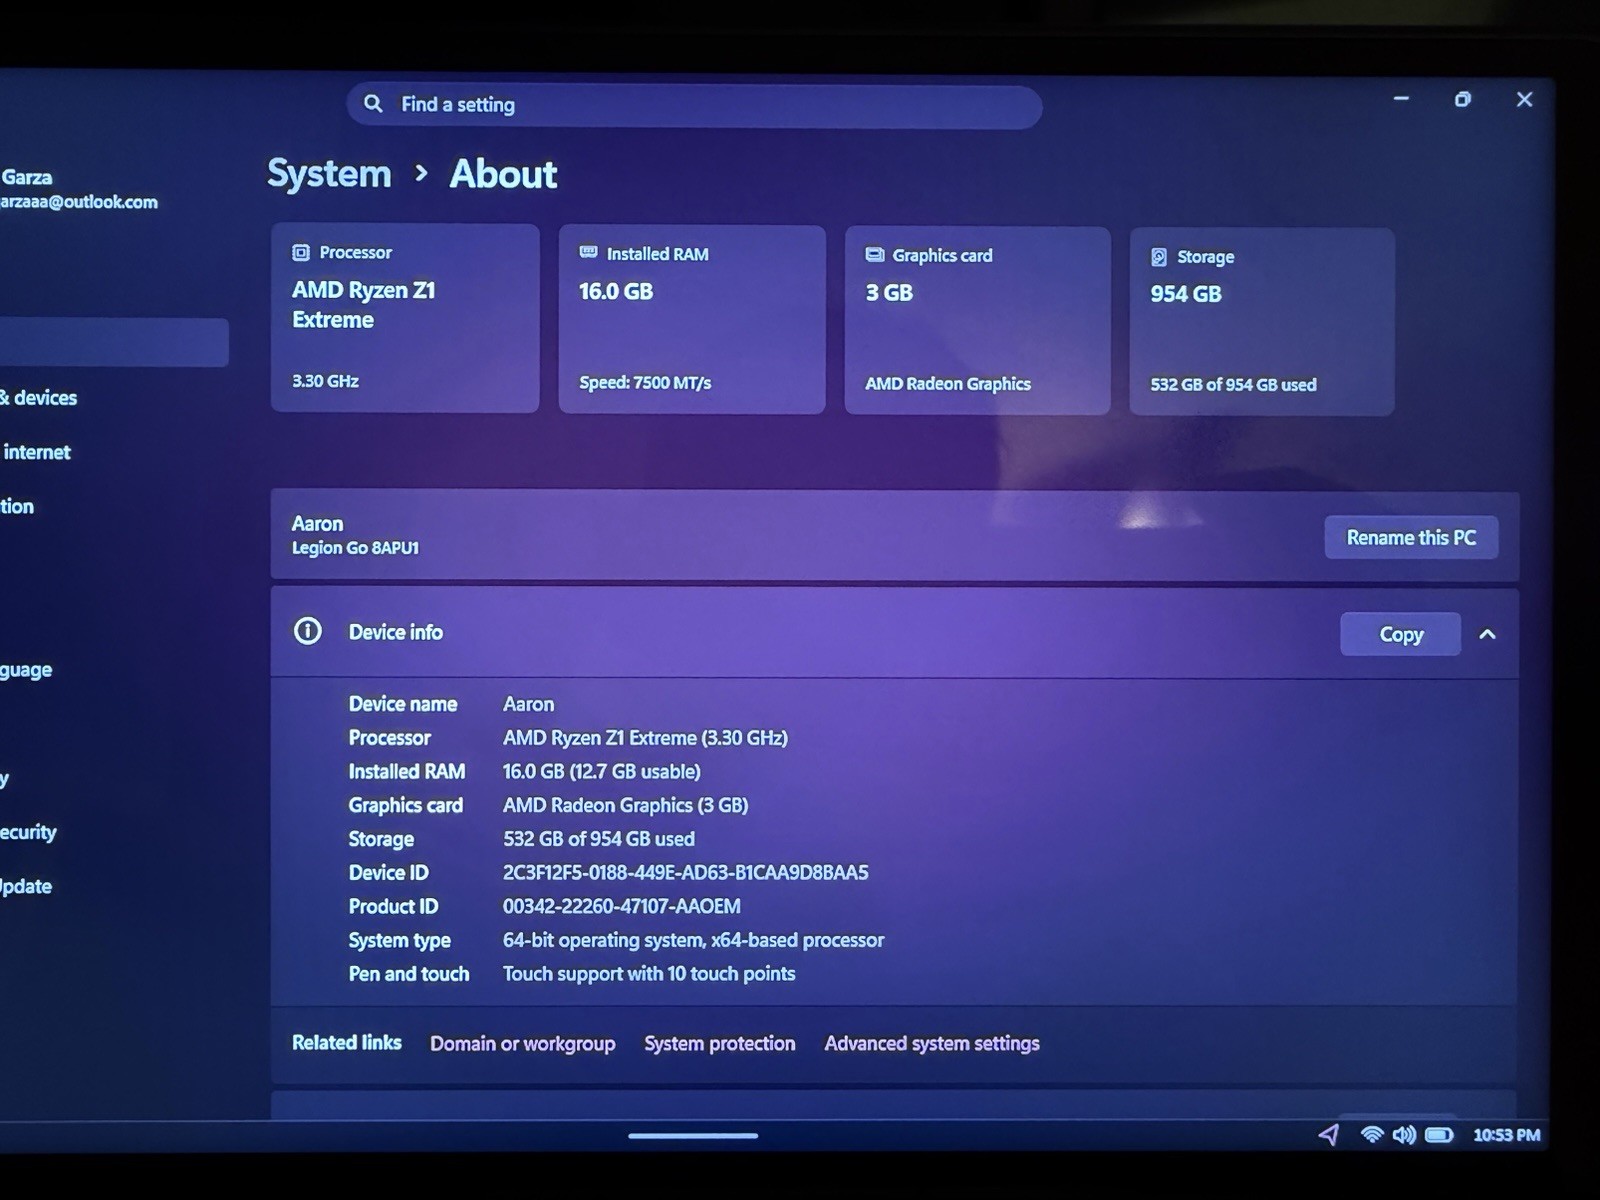Select 16.0 GB (12.7 GB usable) text

point(601,771)
